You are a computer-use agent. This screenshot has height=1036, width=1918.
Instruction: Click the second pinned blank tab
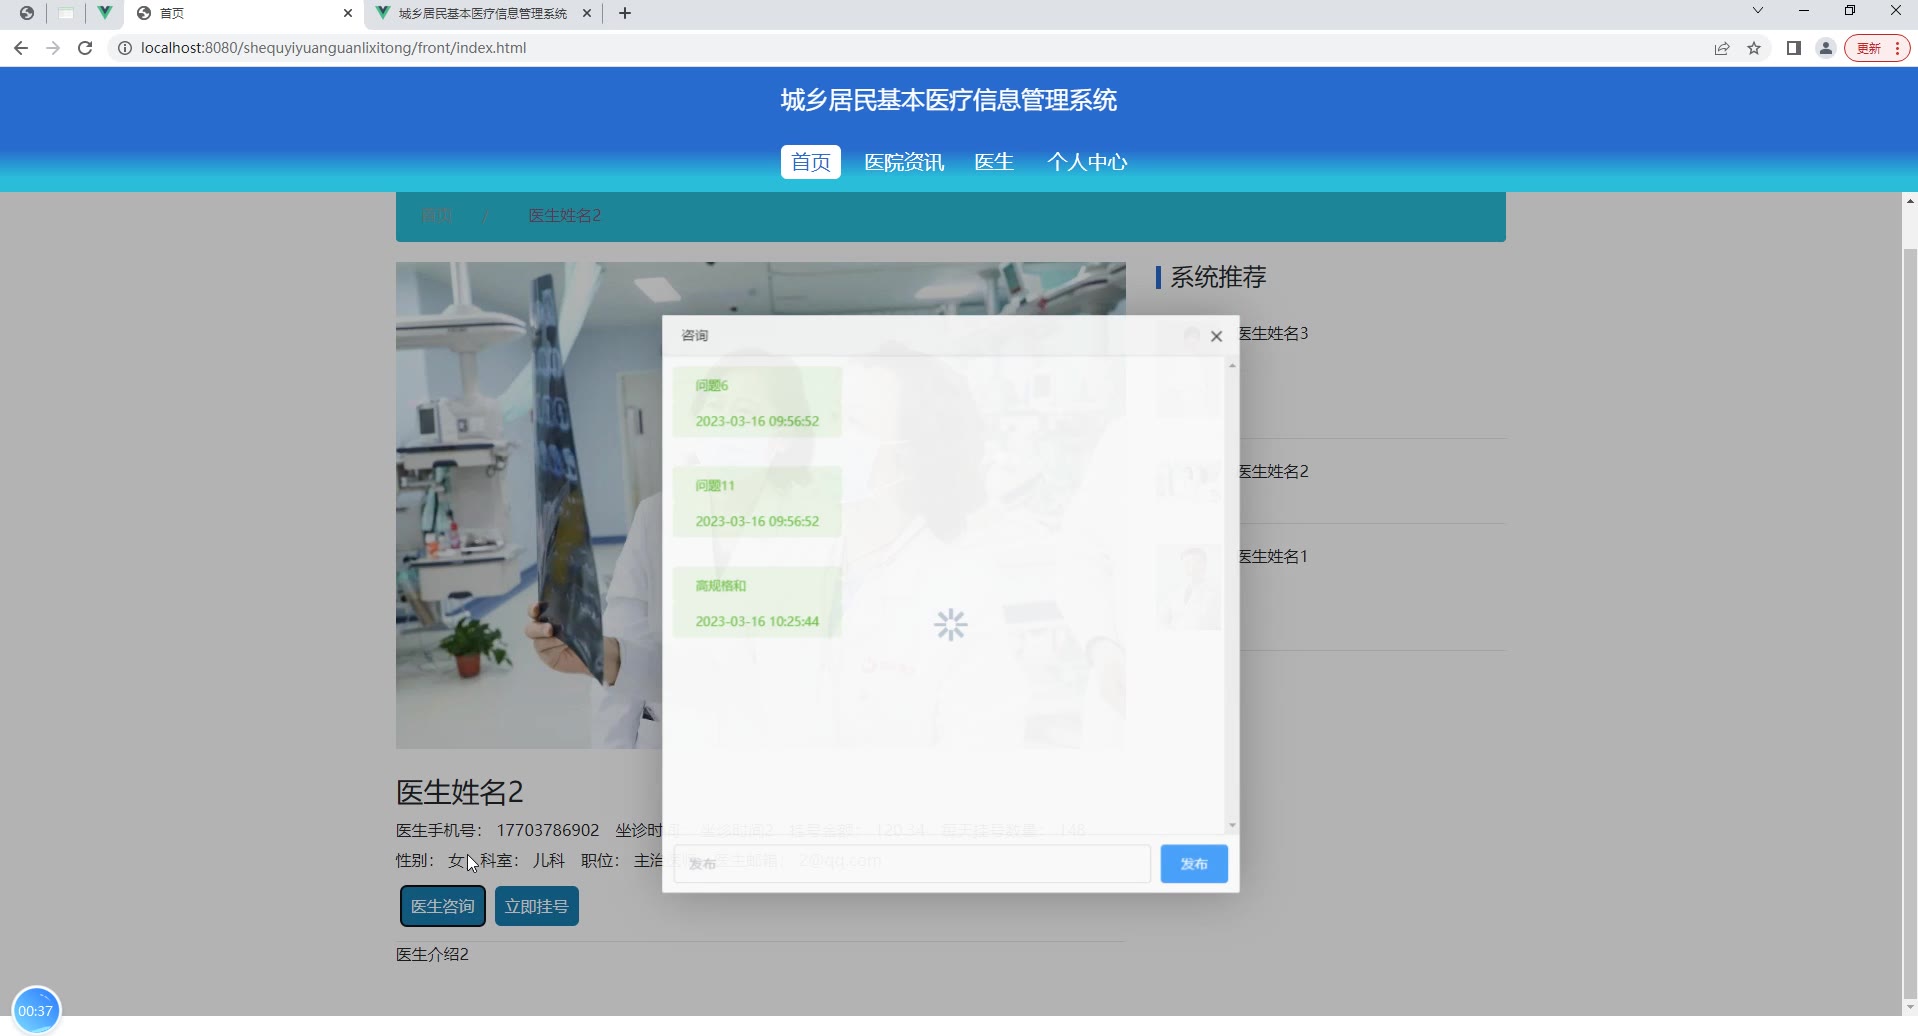tap(66, 13)
